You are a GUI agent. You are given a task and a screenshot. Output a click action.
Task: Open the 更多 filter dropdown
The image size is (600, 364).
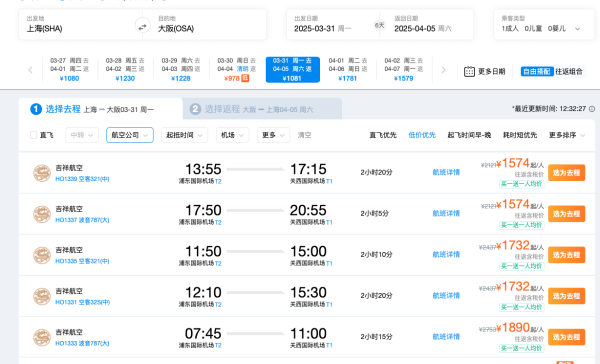click(x=273, y=135)
